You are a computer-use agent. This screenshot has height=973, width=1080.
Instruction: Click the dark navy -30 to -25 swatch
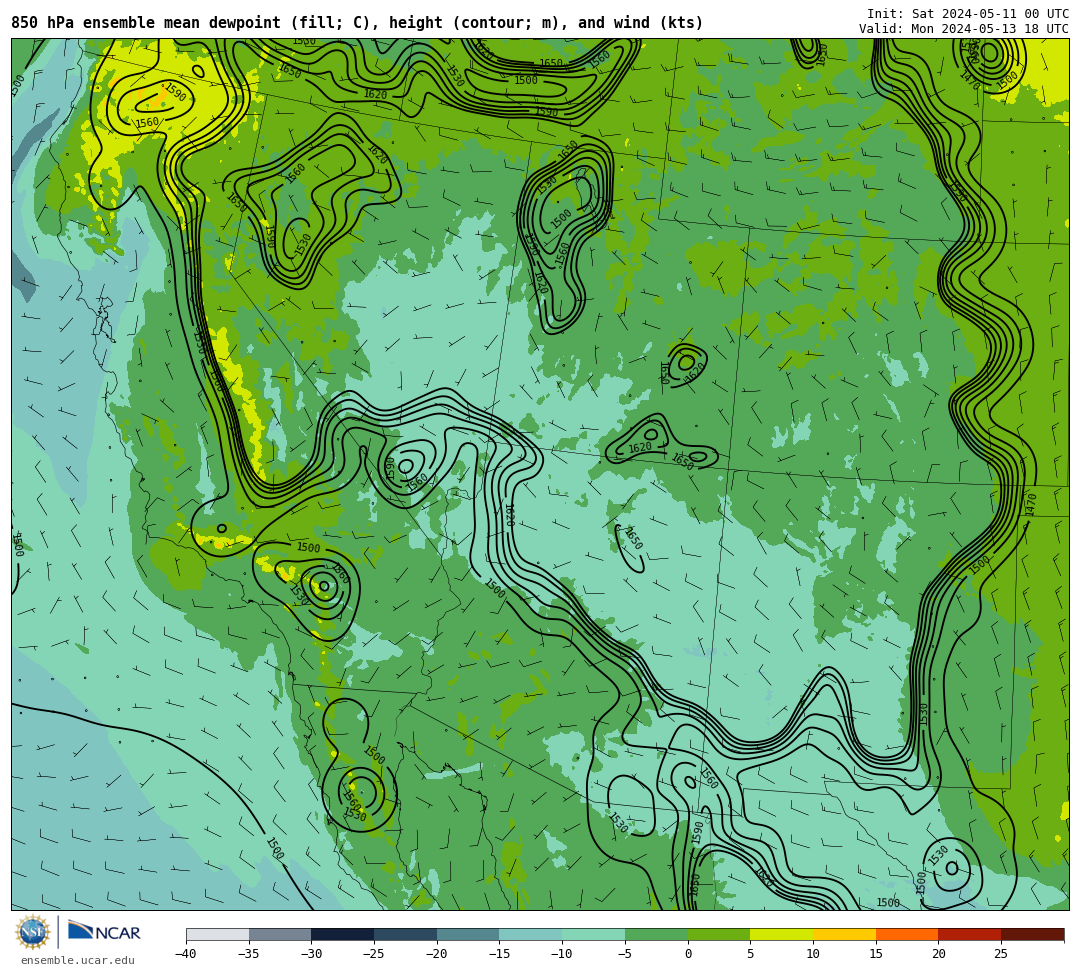(x=343, y=934)
